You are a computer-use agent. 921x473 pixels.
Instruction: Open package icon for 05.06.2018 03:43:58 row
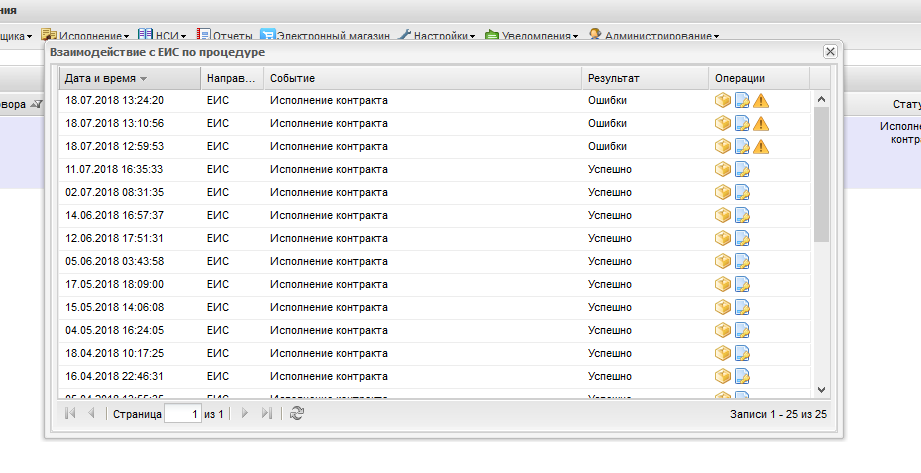coord(722,261)
